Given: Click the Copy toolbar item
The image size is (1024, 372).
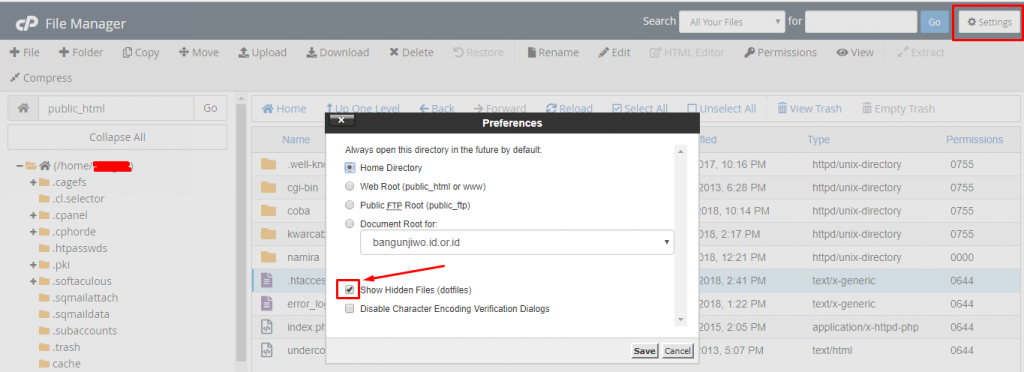Looking at the screenshot, I should point(141,52).
